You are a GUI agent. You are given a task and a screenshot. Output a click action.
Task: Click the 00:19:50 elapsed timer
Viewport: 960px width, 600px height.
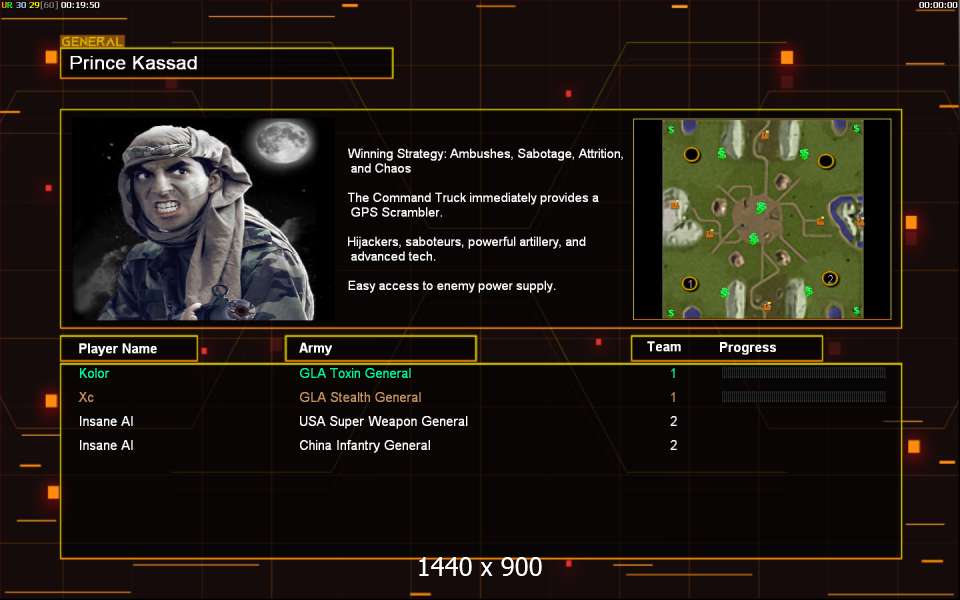click(x=80, y=5)
